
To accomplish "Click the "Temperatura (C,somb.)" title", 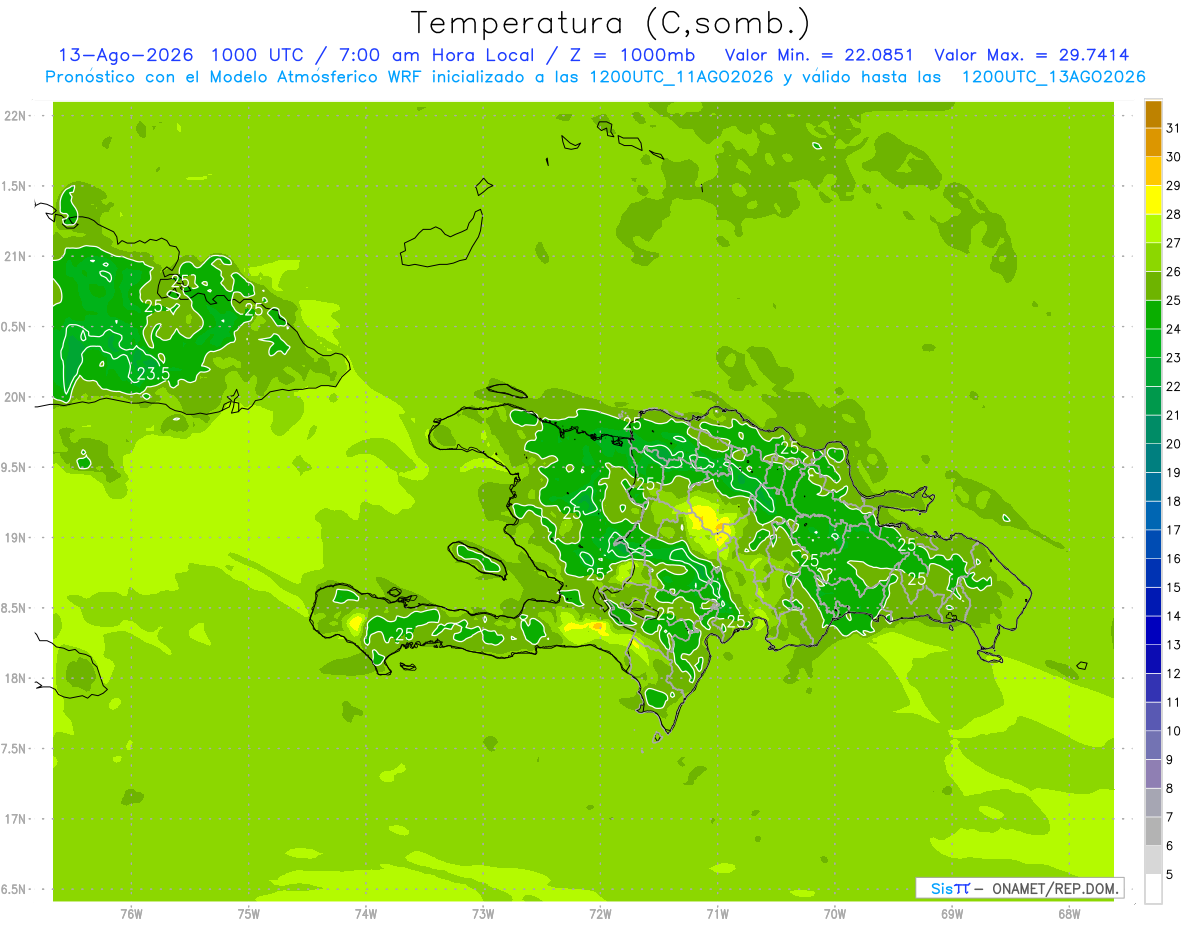I will coord(611,23).
